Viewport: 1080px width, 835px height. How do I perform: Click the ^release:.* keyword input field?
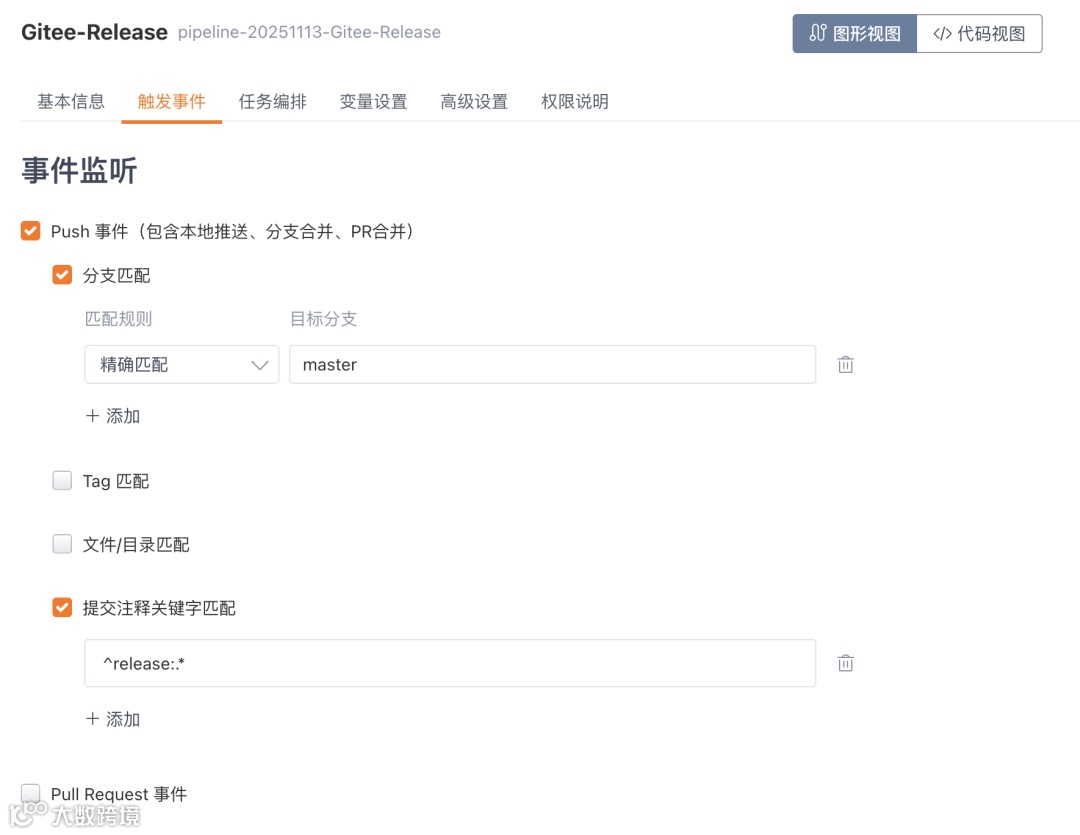pyautogui.click(x=450, y=663)
